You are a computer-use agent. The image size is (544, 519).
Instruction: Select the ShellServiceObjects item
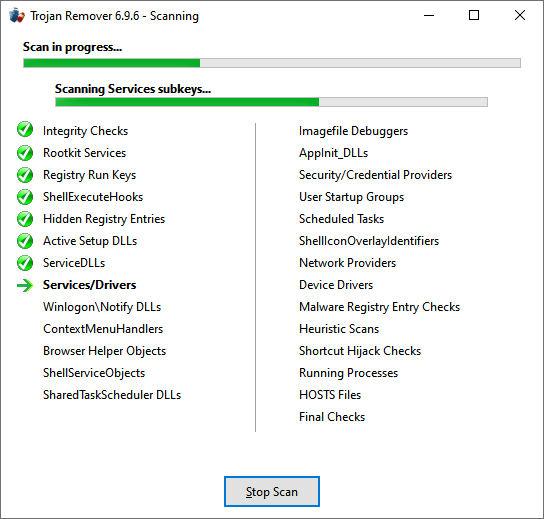(x=94, y=373)
